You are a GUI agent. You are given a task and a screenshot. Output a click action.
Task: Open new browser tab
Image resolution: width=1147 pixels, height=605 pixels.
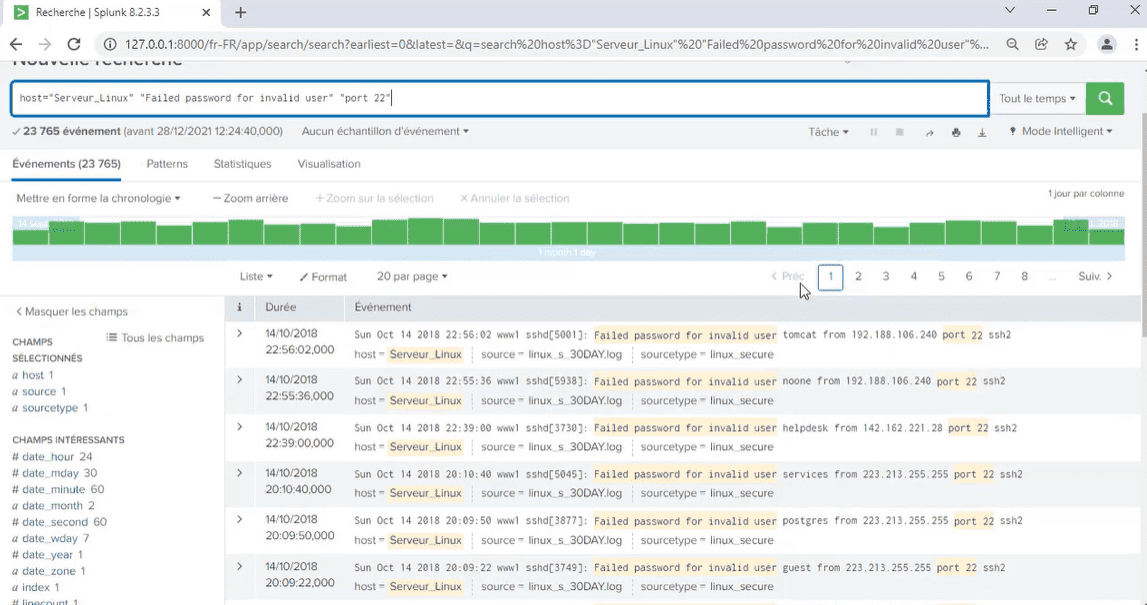(x=240, y=12)
